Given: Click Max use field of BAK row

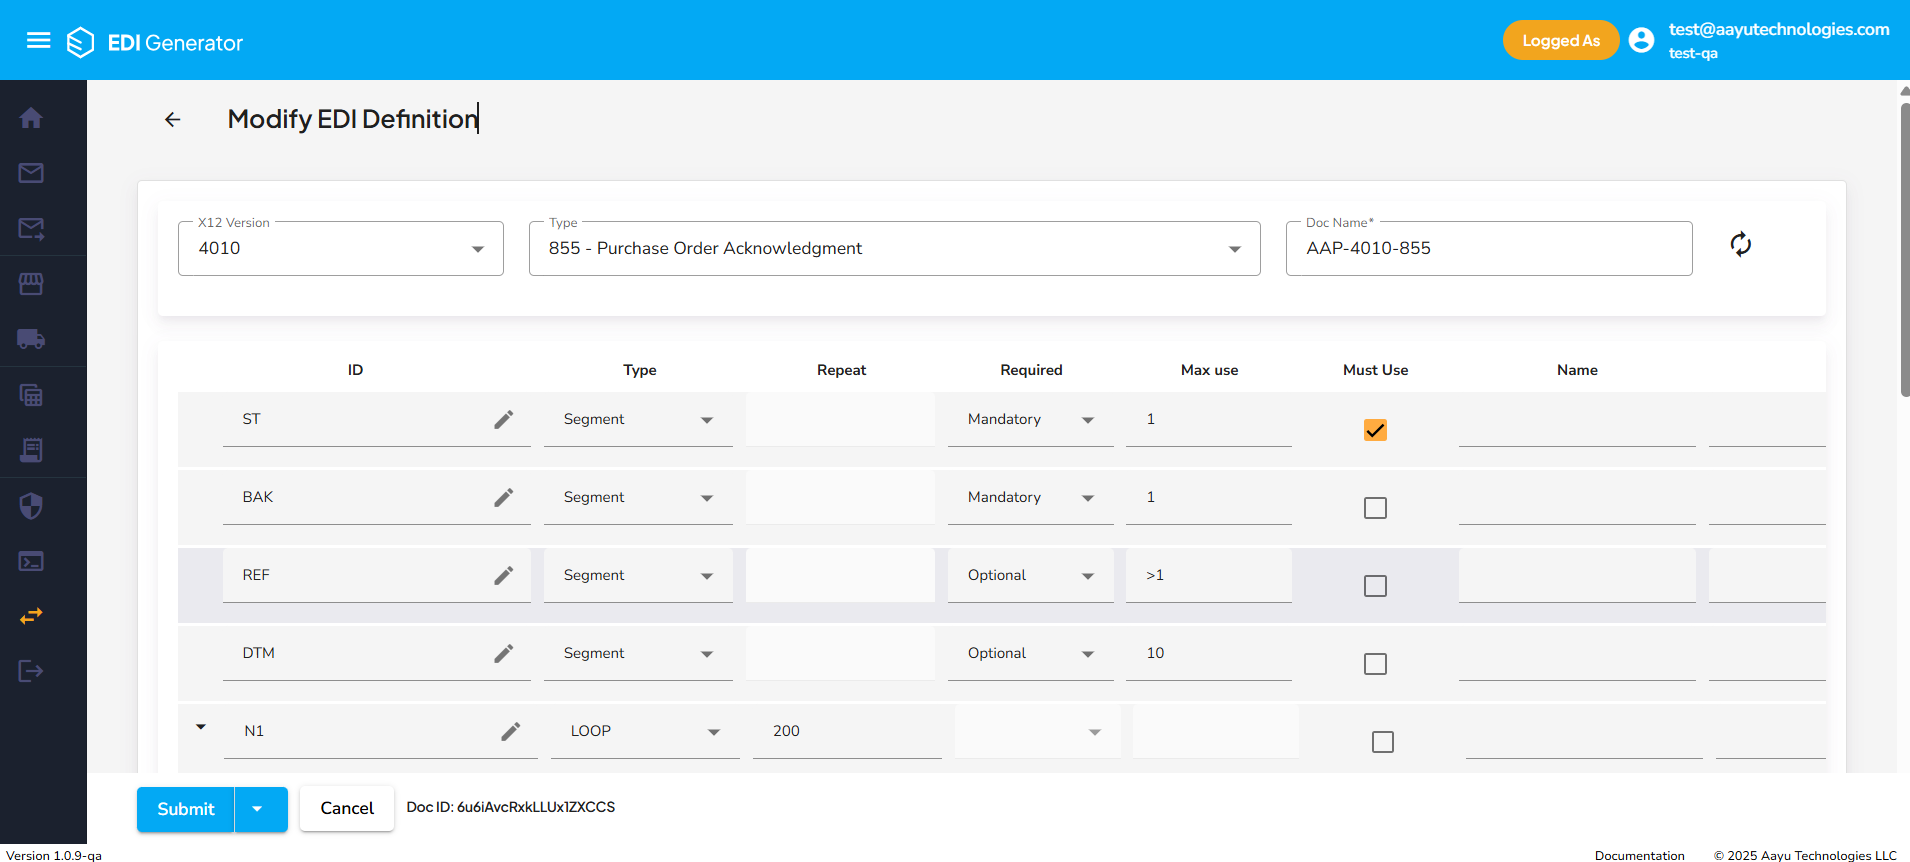Looking at the screenshot, I should [x=1208, y=497].
